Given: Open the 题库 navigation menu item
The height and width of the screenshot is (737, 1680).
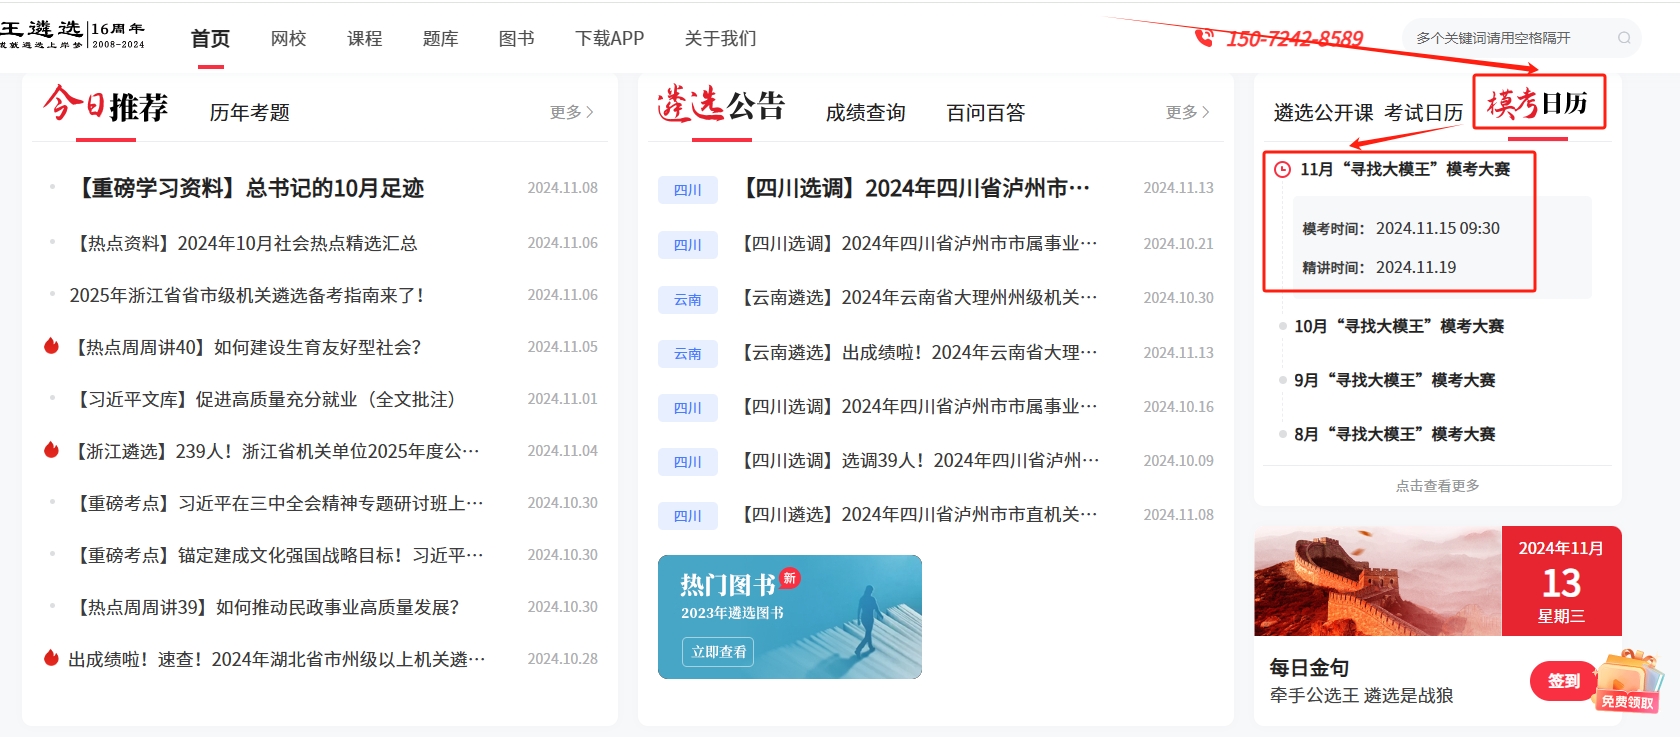Looking at the screenshot, I should pyautogui.click(x=440, y=39).
